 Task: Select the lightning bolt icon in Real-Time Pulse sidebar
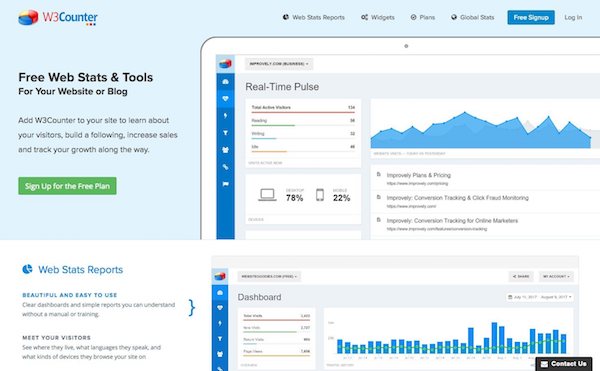pos(225,116)
